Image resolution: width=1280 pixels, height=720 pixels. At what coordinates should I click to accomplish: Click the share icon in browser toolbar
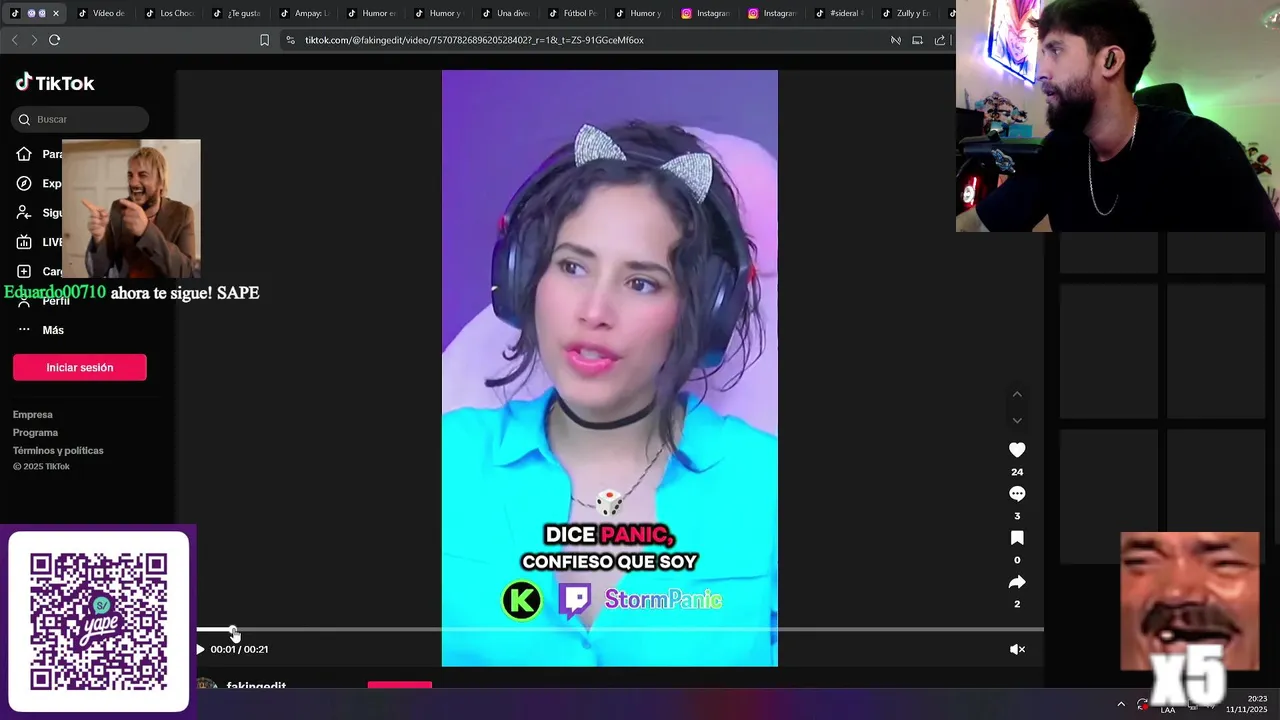(x=940, y=40)
